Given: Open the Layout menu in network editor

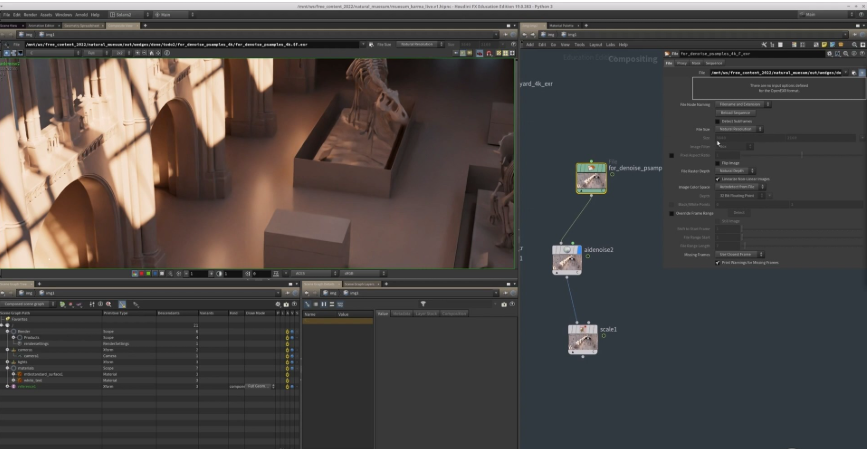Looking at the screenshot, I should 595,44.
